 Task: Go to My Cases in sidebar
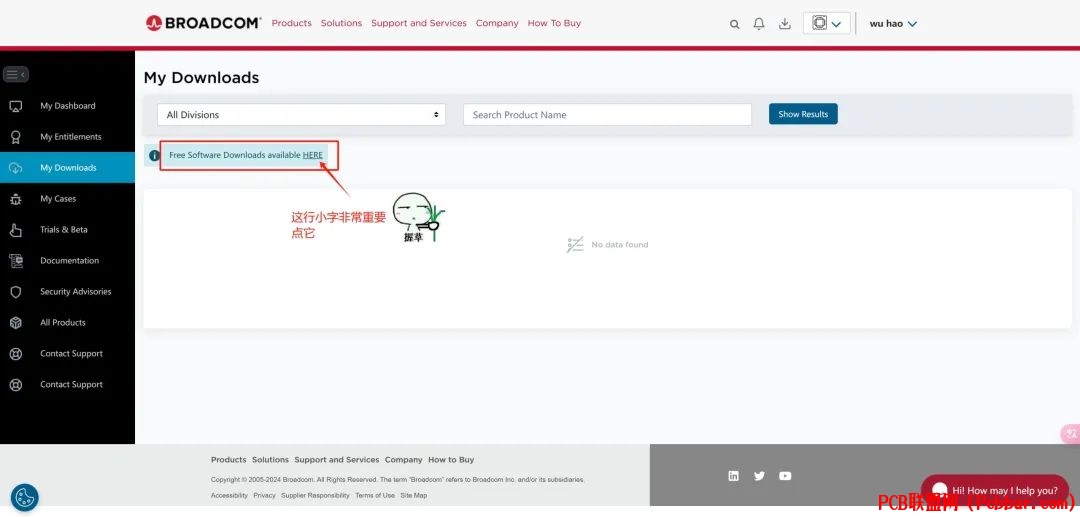(68, 199)
